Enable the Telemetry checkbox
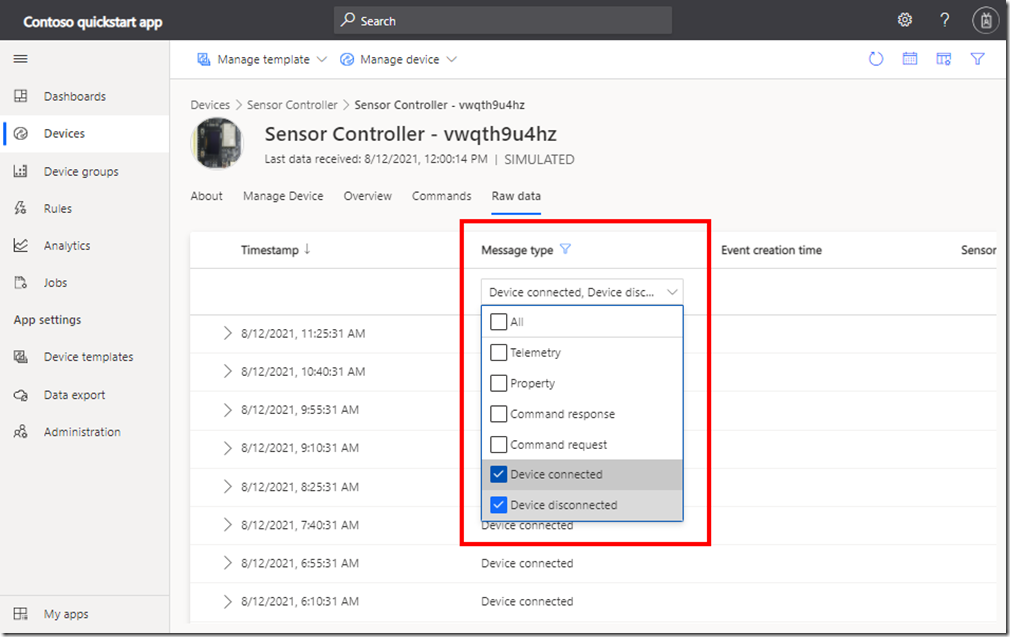The width and height of the screenshot is (1010, 637). pyautogui.click(x=499, y=352)
